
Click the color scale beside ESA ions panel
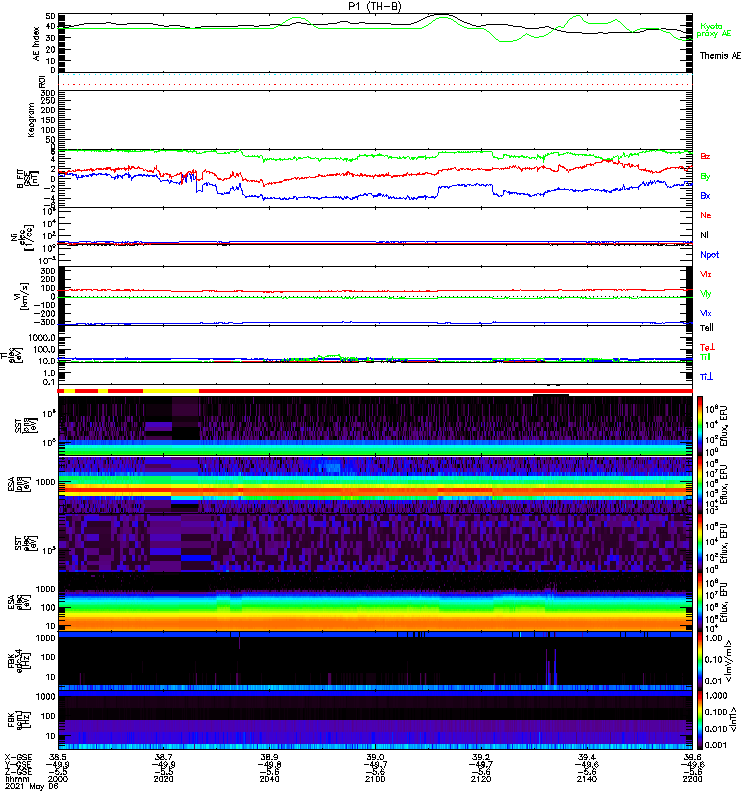click(x=700, y=484)
